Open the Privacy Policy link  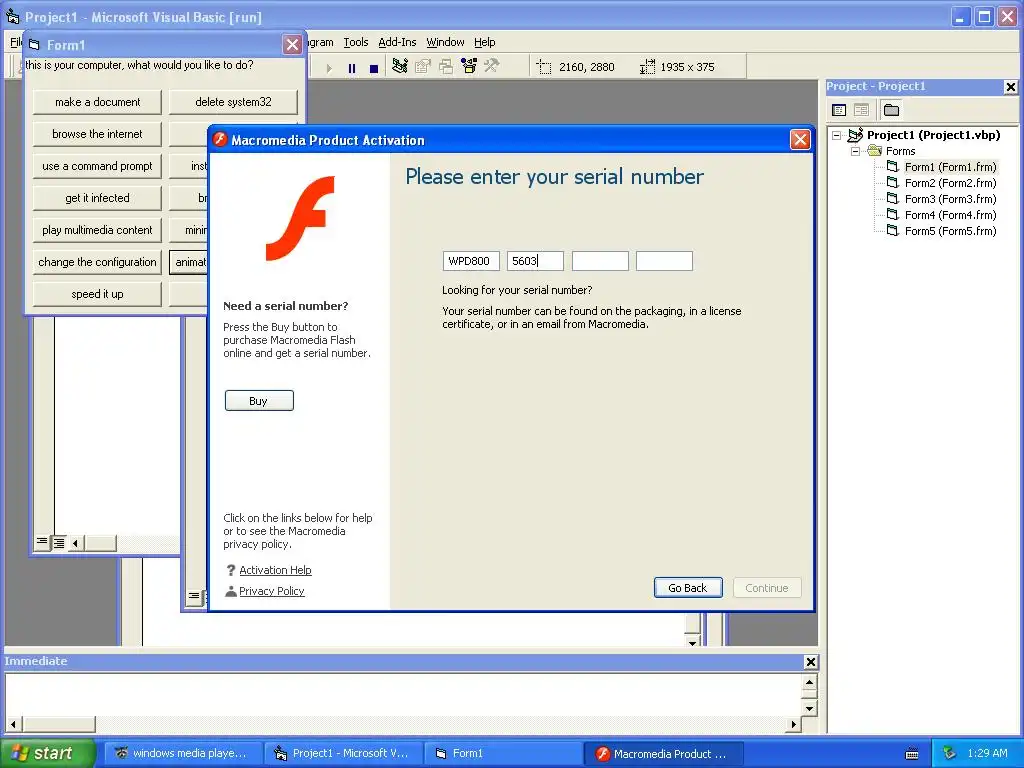point(272,591)
